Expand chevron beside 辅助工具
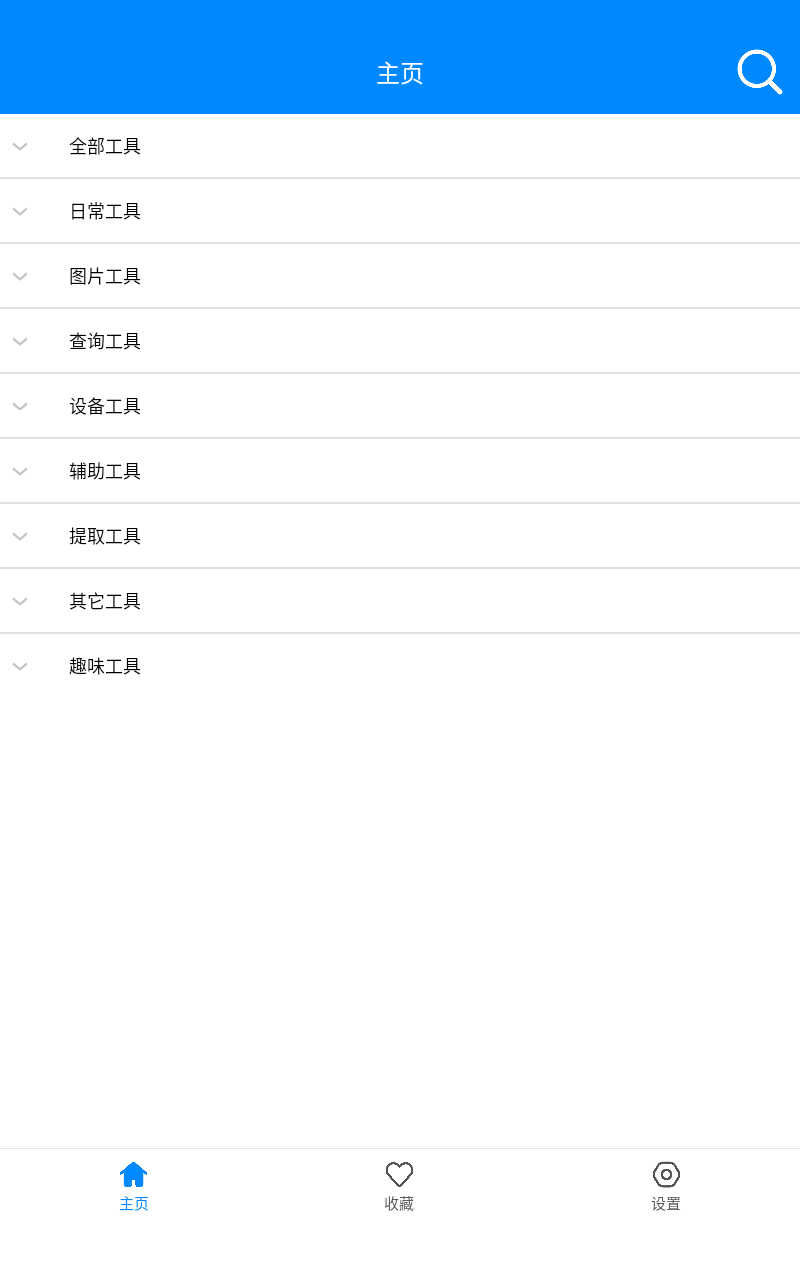Screen dimensions: 800x1280 pos(20,472)
